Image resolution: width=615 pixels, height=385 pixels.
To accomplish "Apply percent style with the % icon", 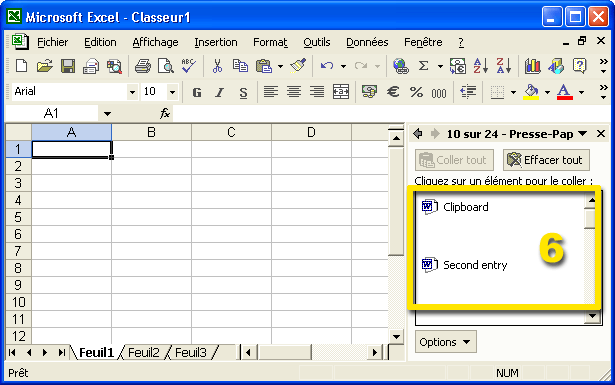I will 416,92.
